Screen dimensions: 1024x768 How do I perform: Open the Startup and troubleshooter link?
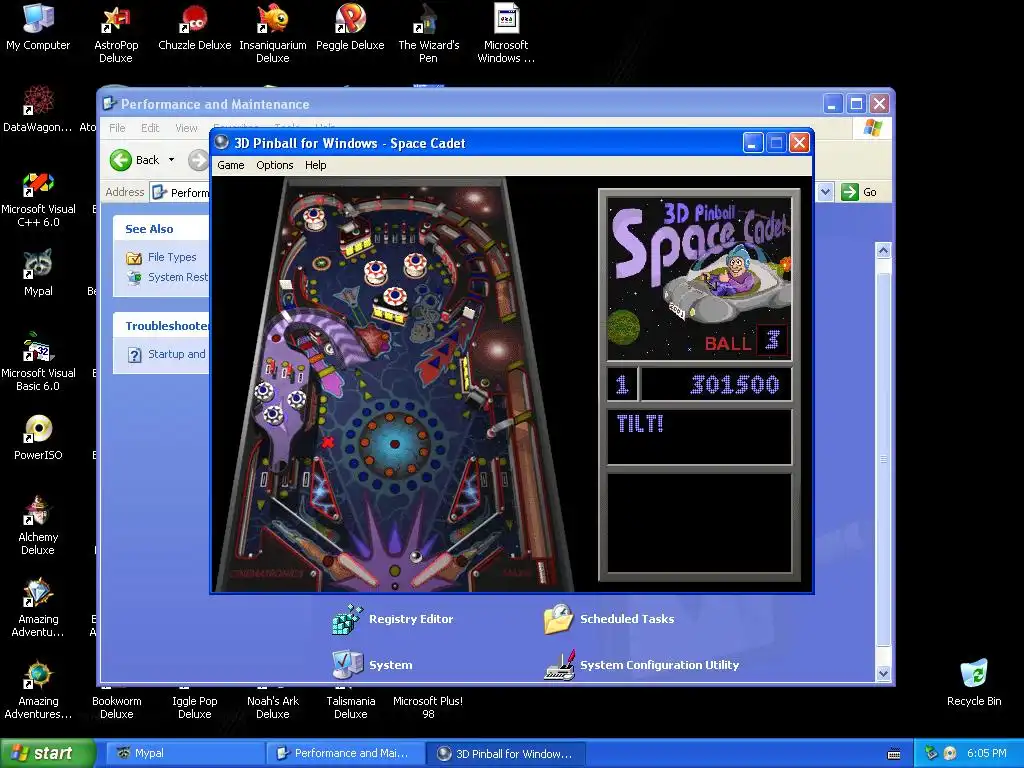(176, 354)
